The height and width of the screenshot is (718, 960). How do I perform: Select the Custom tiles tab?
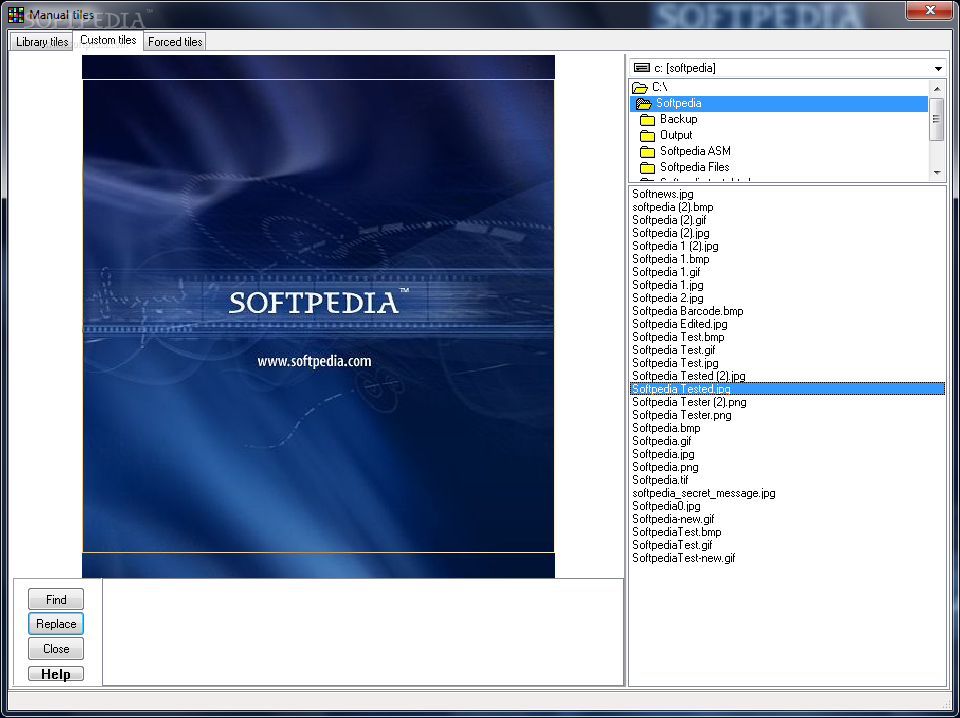(x=108, y=40)
